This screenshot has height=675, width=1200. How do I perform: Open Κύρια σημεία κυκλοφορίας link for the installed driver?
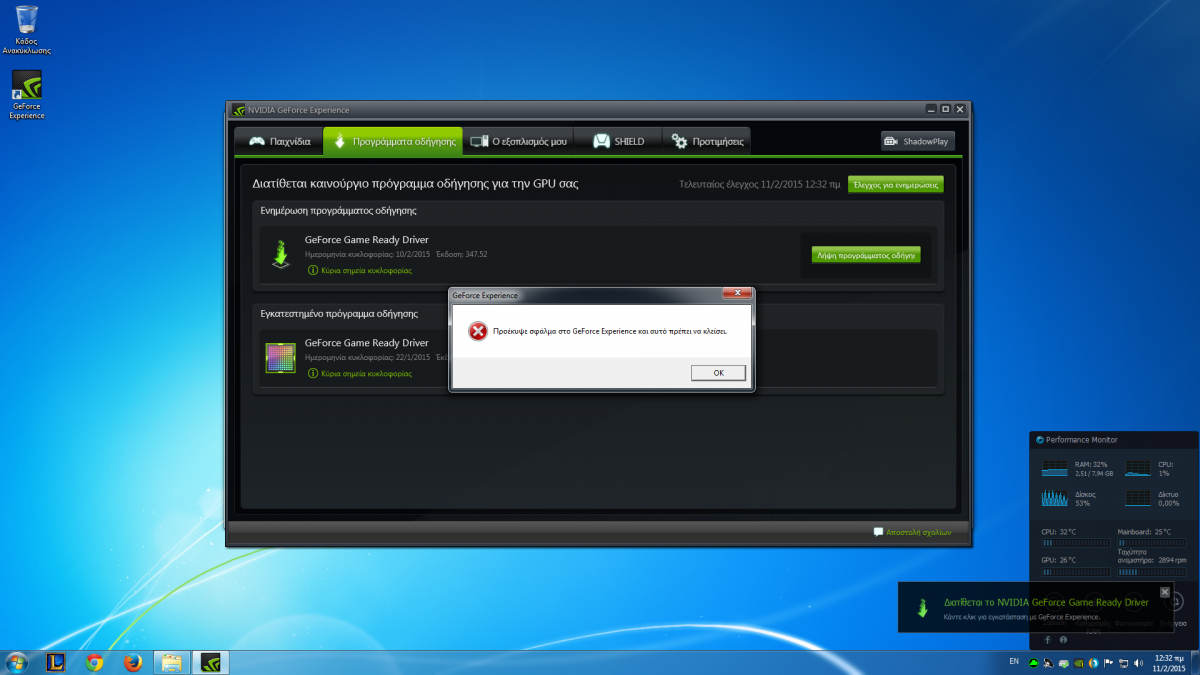click(360, 373)
